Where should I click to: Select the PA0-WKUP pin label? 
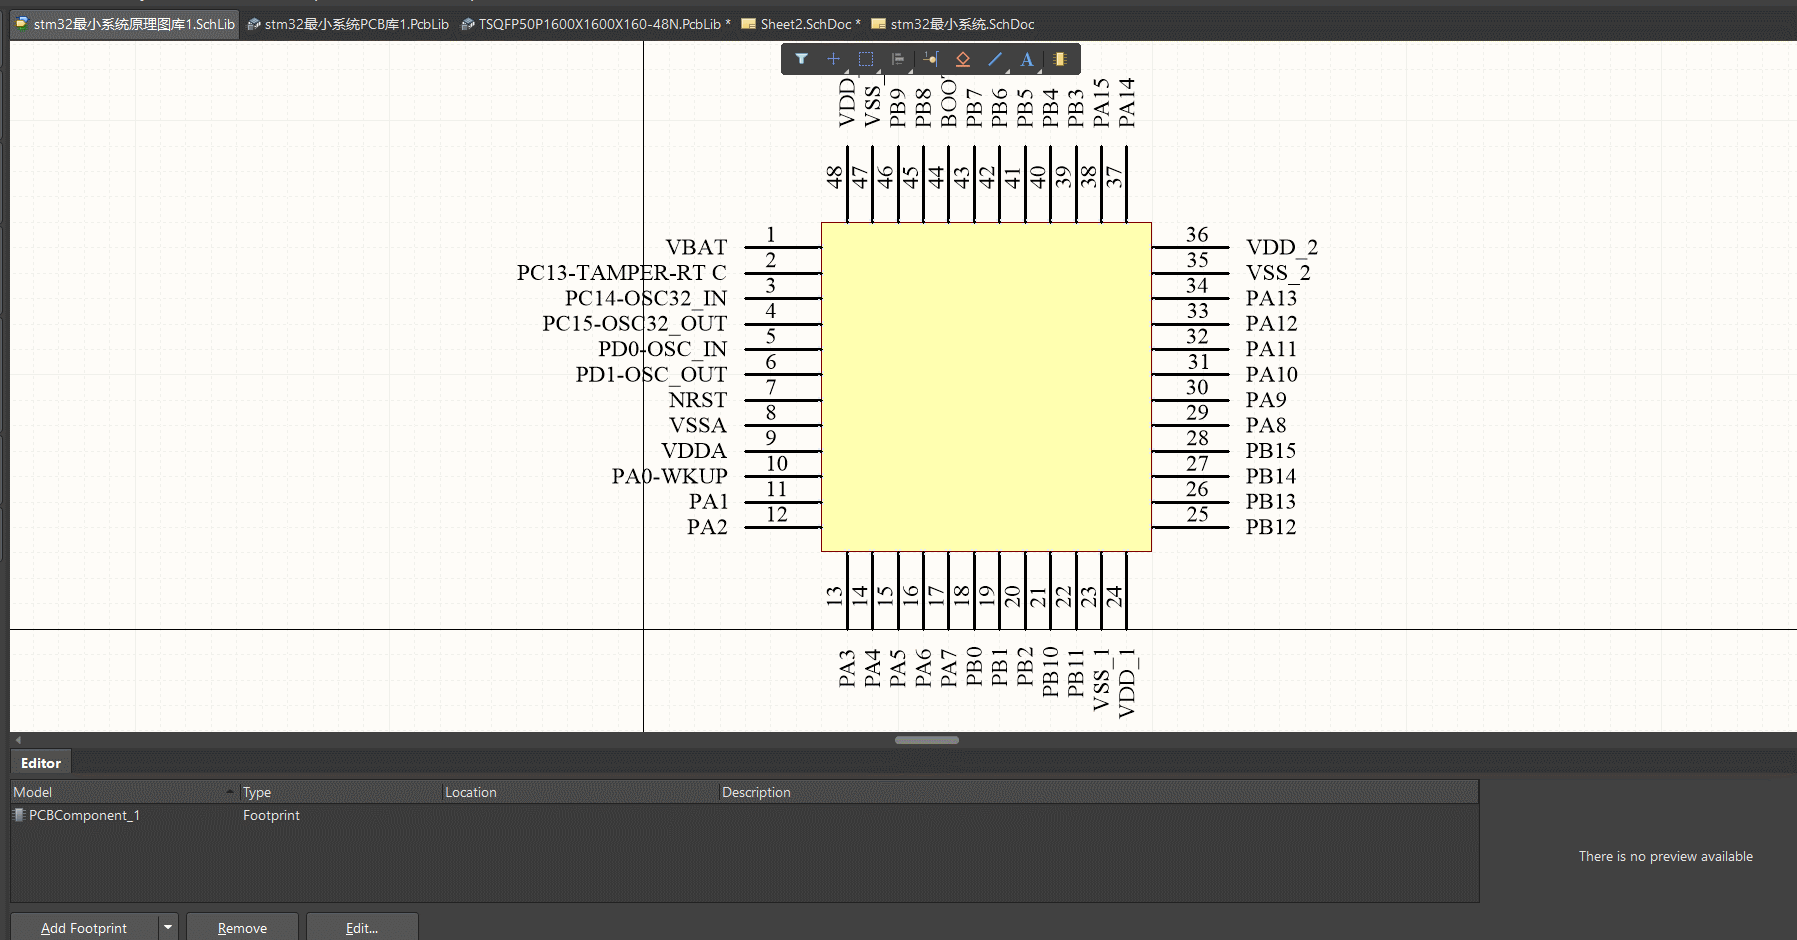(670, 476)
